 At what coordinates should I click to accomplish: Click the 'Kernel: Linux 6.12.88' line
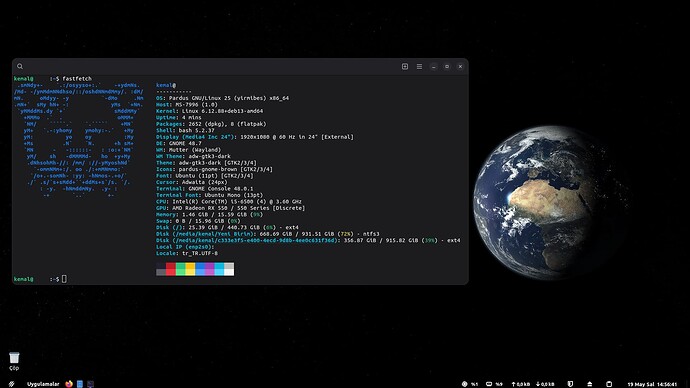pyautogui.click(x=209, y=111)
